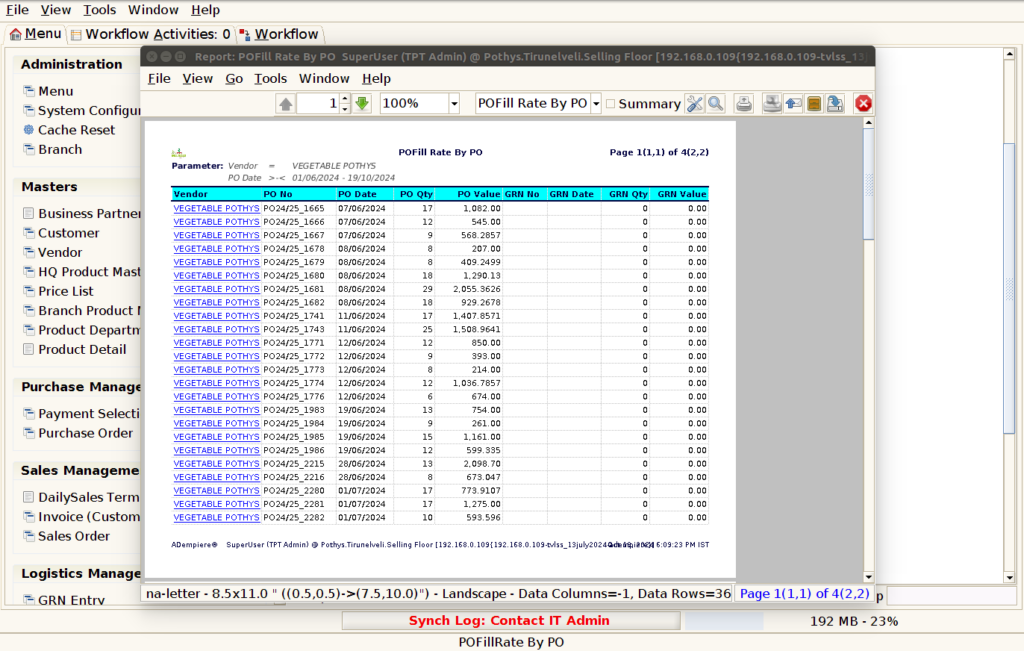
Task: Decrease page number with spinner down arrow
Action: tap(345, 108)
